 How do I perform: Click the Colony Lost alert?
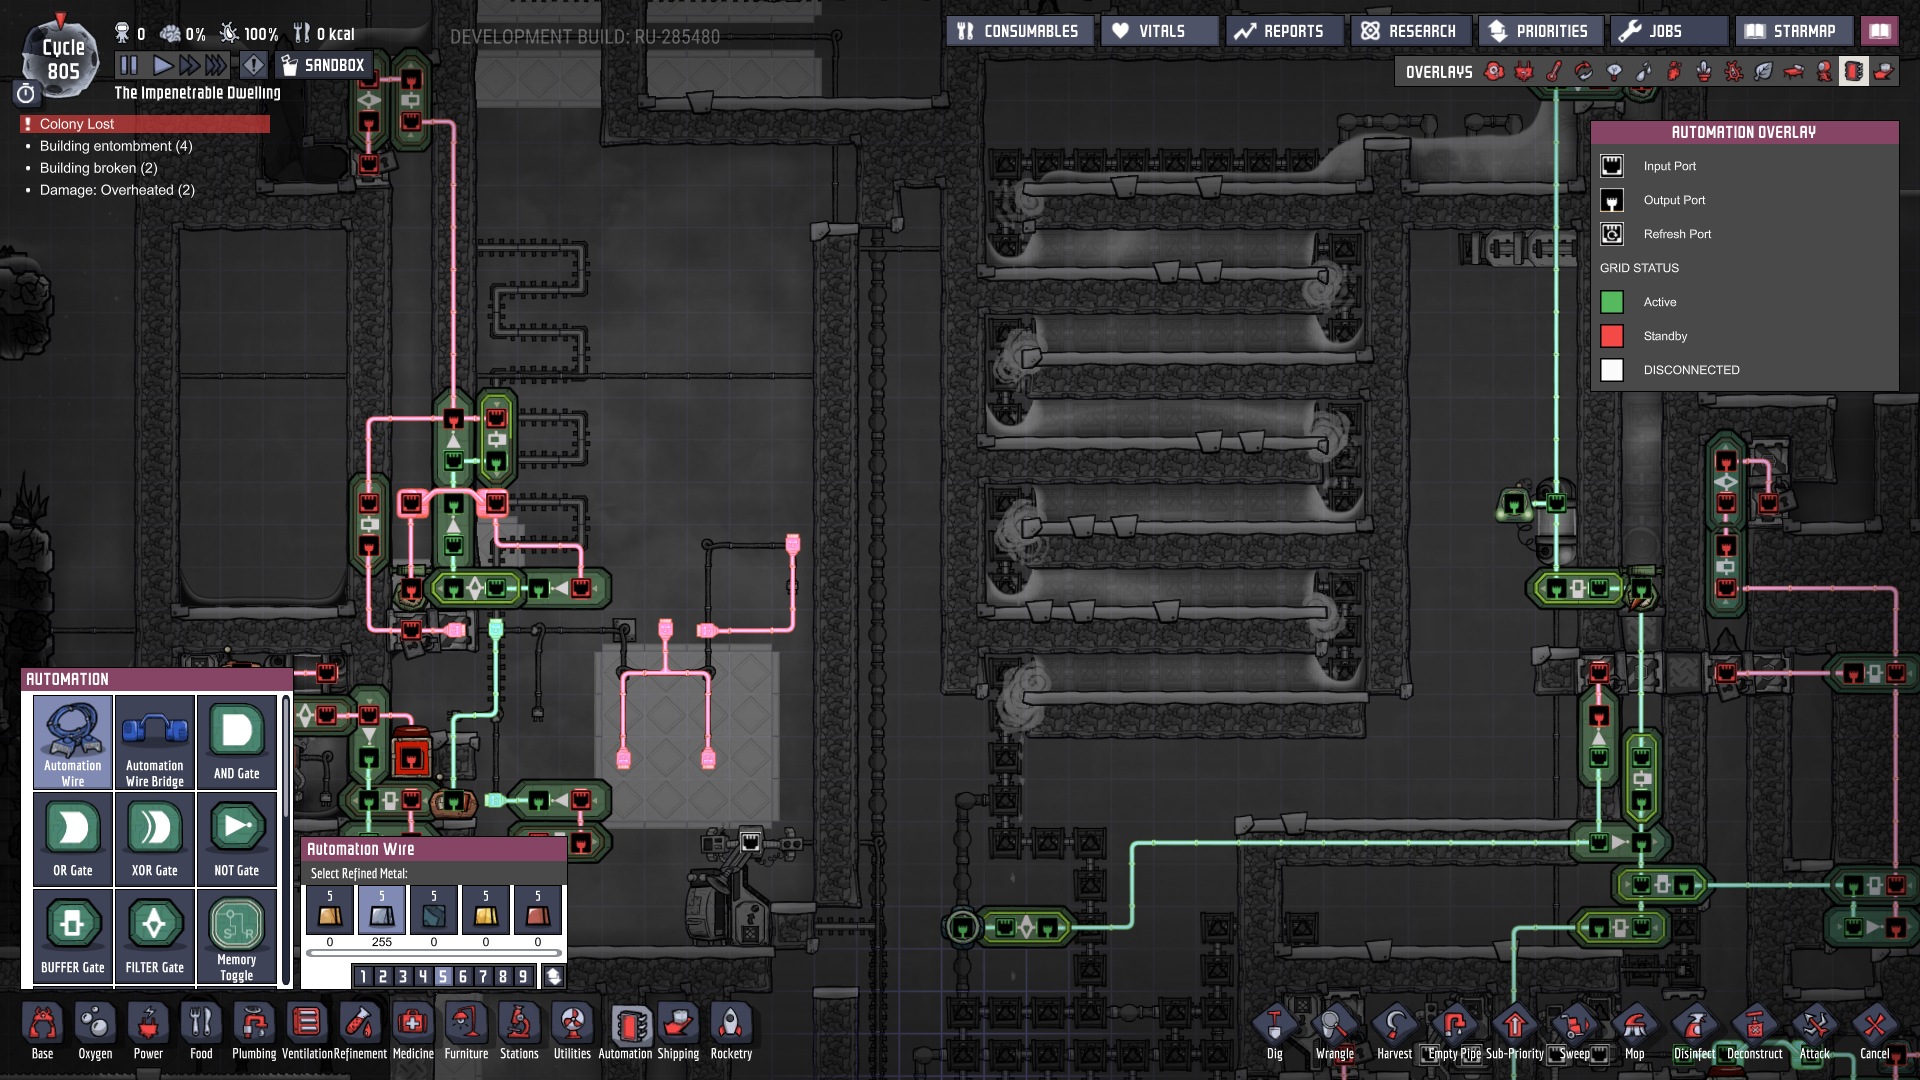click(x=145, y=124)
